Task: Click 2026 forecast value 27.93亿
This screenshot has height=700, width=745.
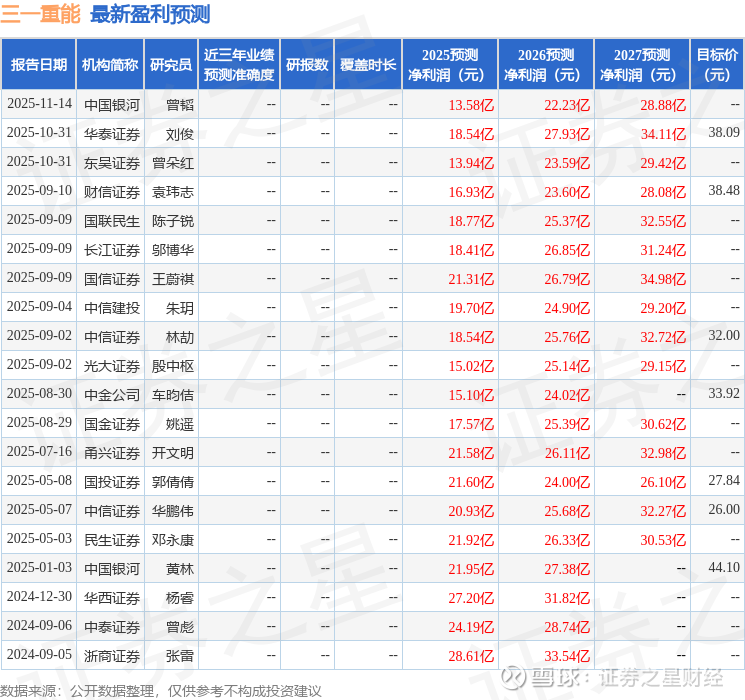Action: 567,134
